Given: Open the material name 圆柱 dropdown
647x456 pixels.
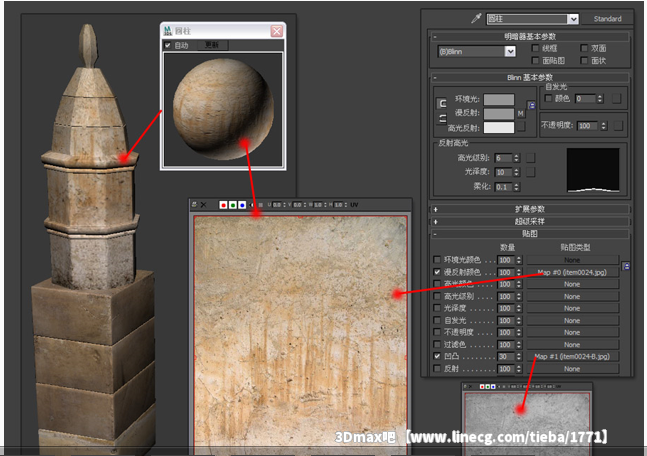Looking at the screenshot, I should (573, 18).
